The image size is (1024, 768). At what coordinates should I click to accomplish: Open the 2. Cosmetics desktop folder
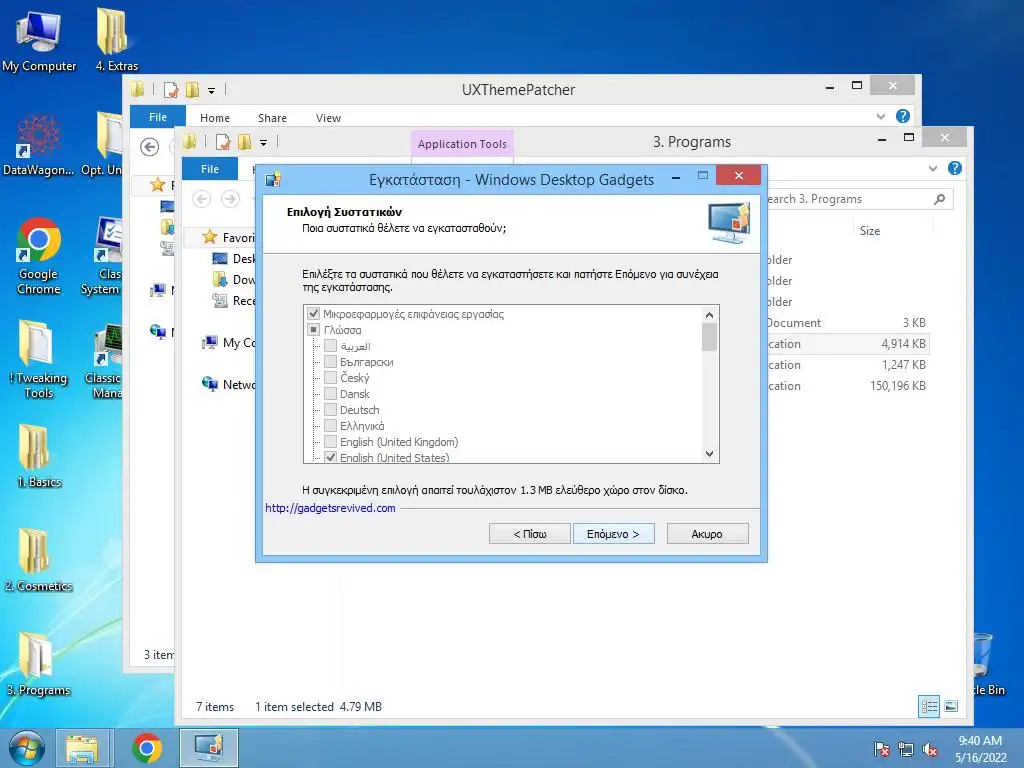(x=38, y=560)
